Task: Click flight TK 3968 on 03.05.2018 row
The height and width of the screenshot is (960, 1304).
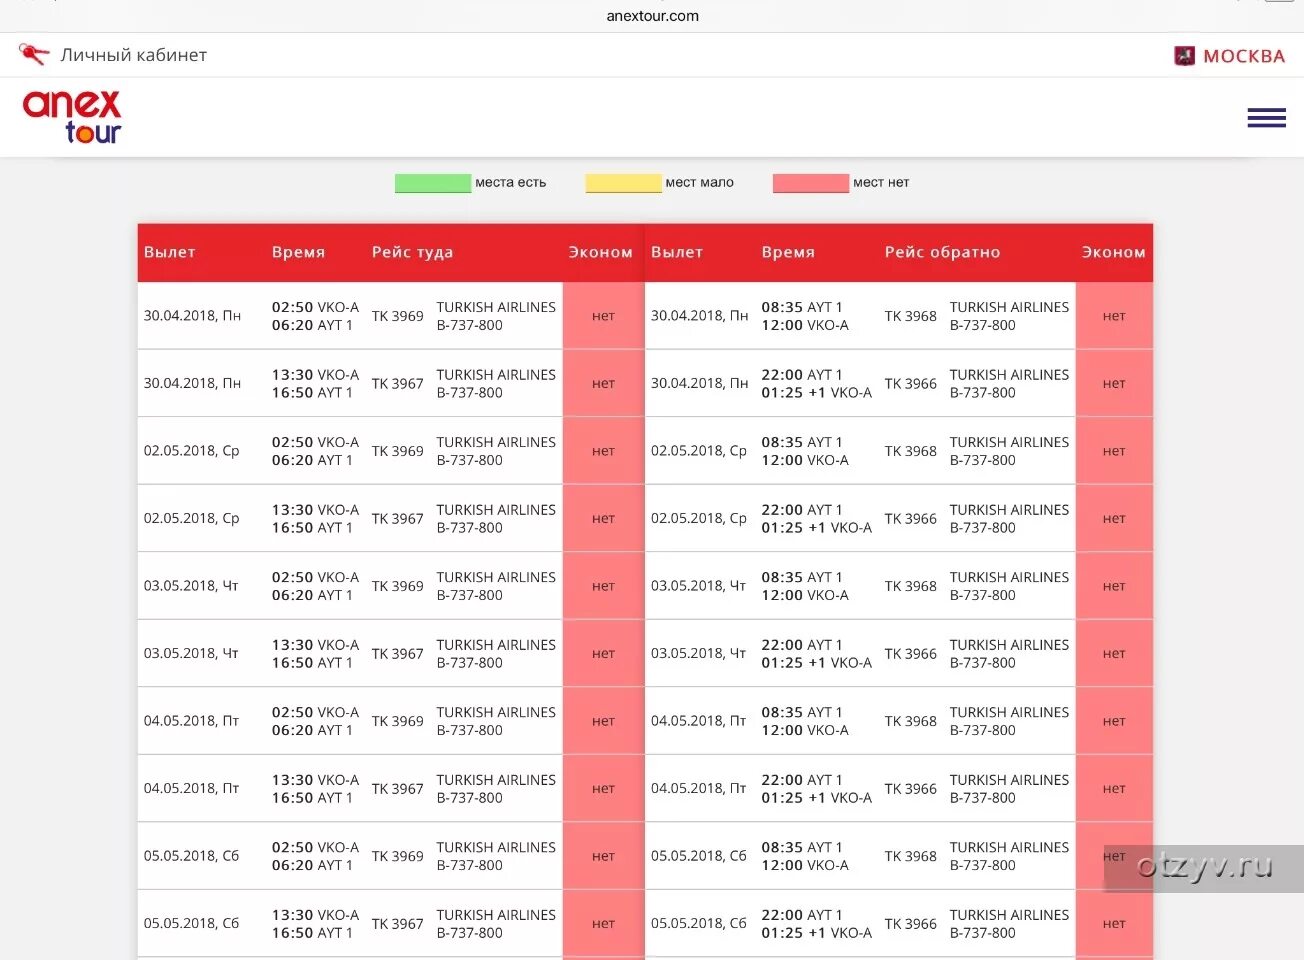Action: 911,586
